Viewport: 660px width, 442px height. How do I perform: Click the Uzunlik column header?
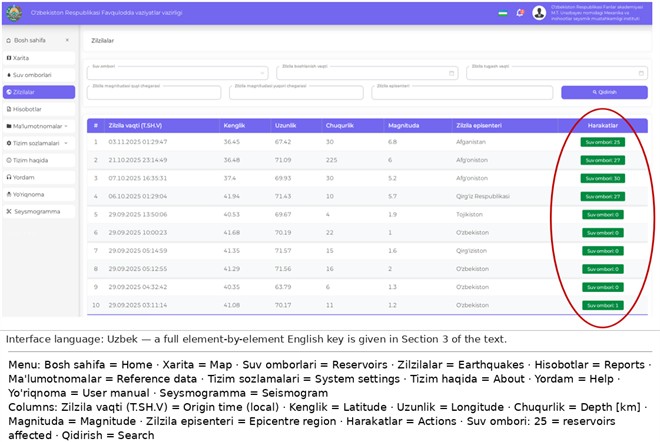285,125
